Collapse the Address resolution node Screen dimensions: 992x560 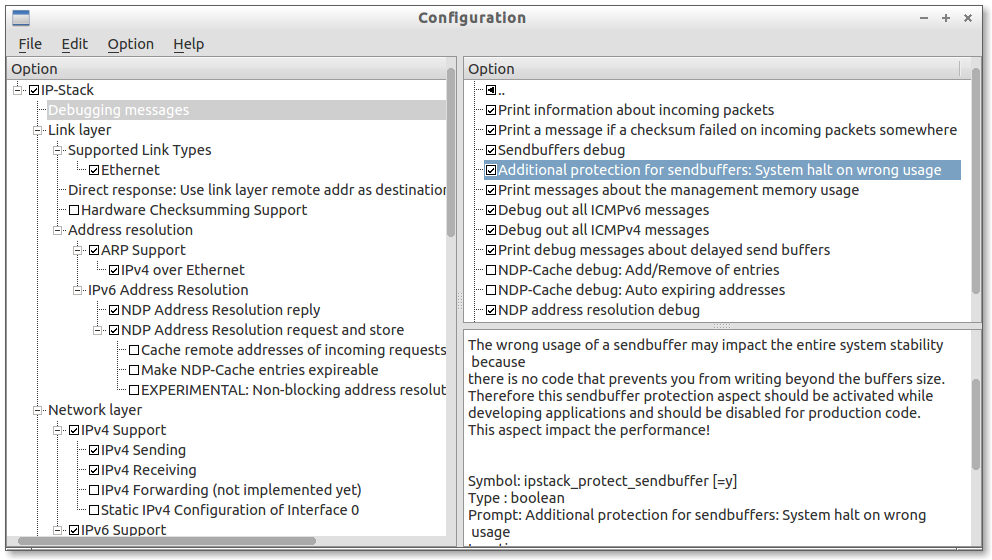58,230
